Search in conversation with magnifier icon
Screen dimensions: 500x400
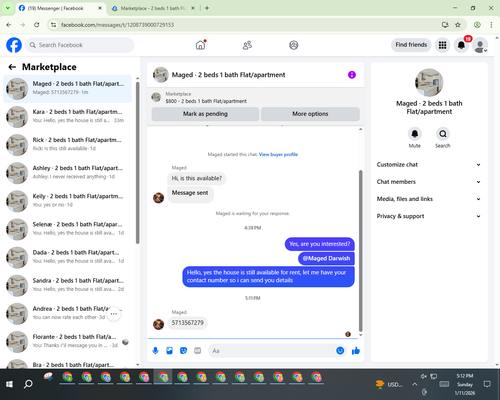[443, 134]
